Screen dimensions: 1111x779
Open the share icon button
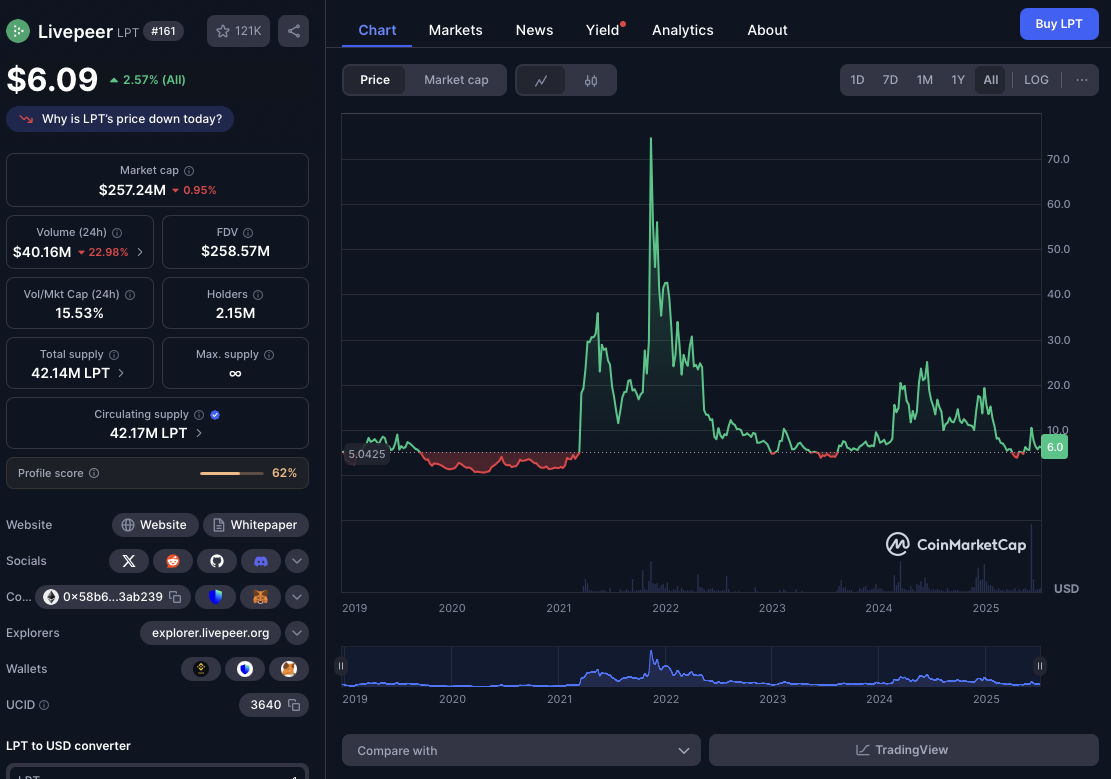pos(293,31)
